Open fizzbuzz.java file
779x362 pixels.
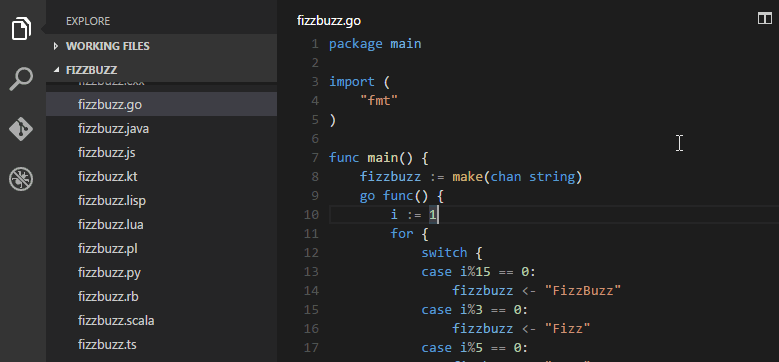tap(161, 129)
